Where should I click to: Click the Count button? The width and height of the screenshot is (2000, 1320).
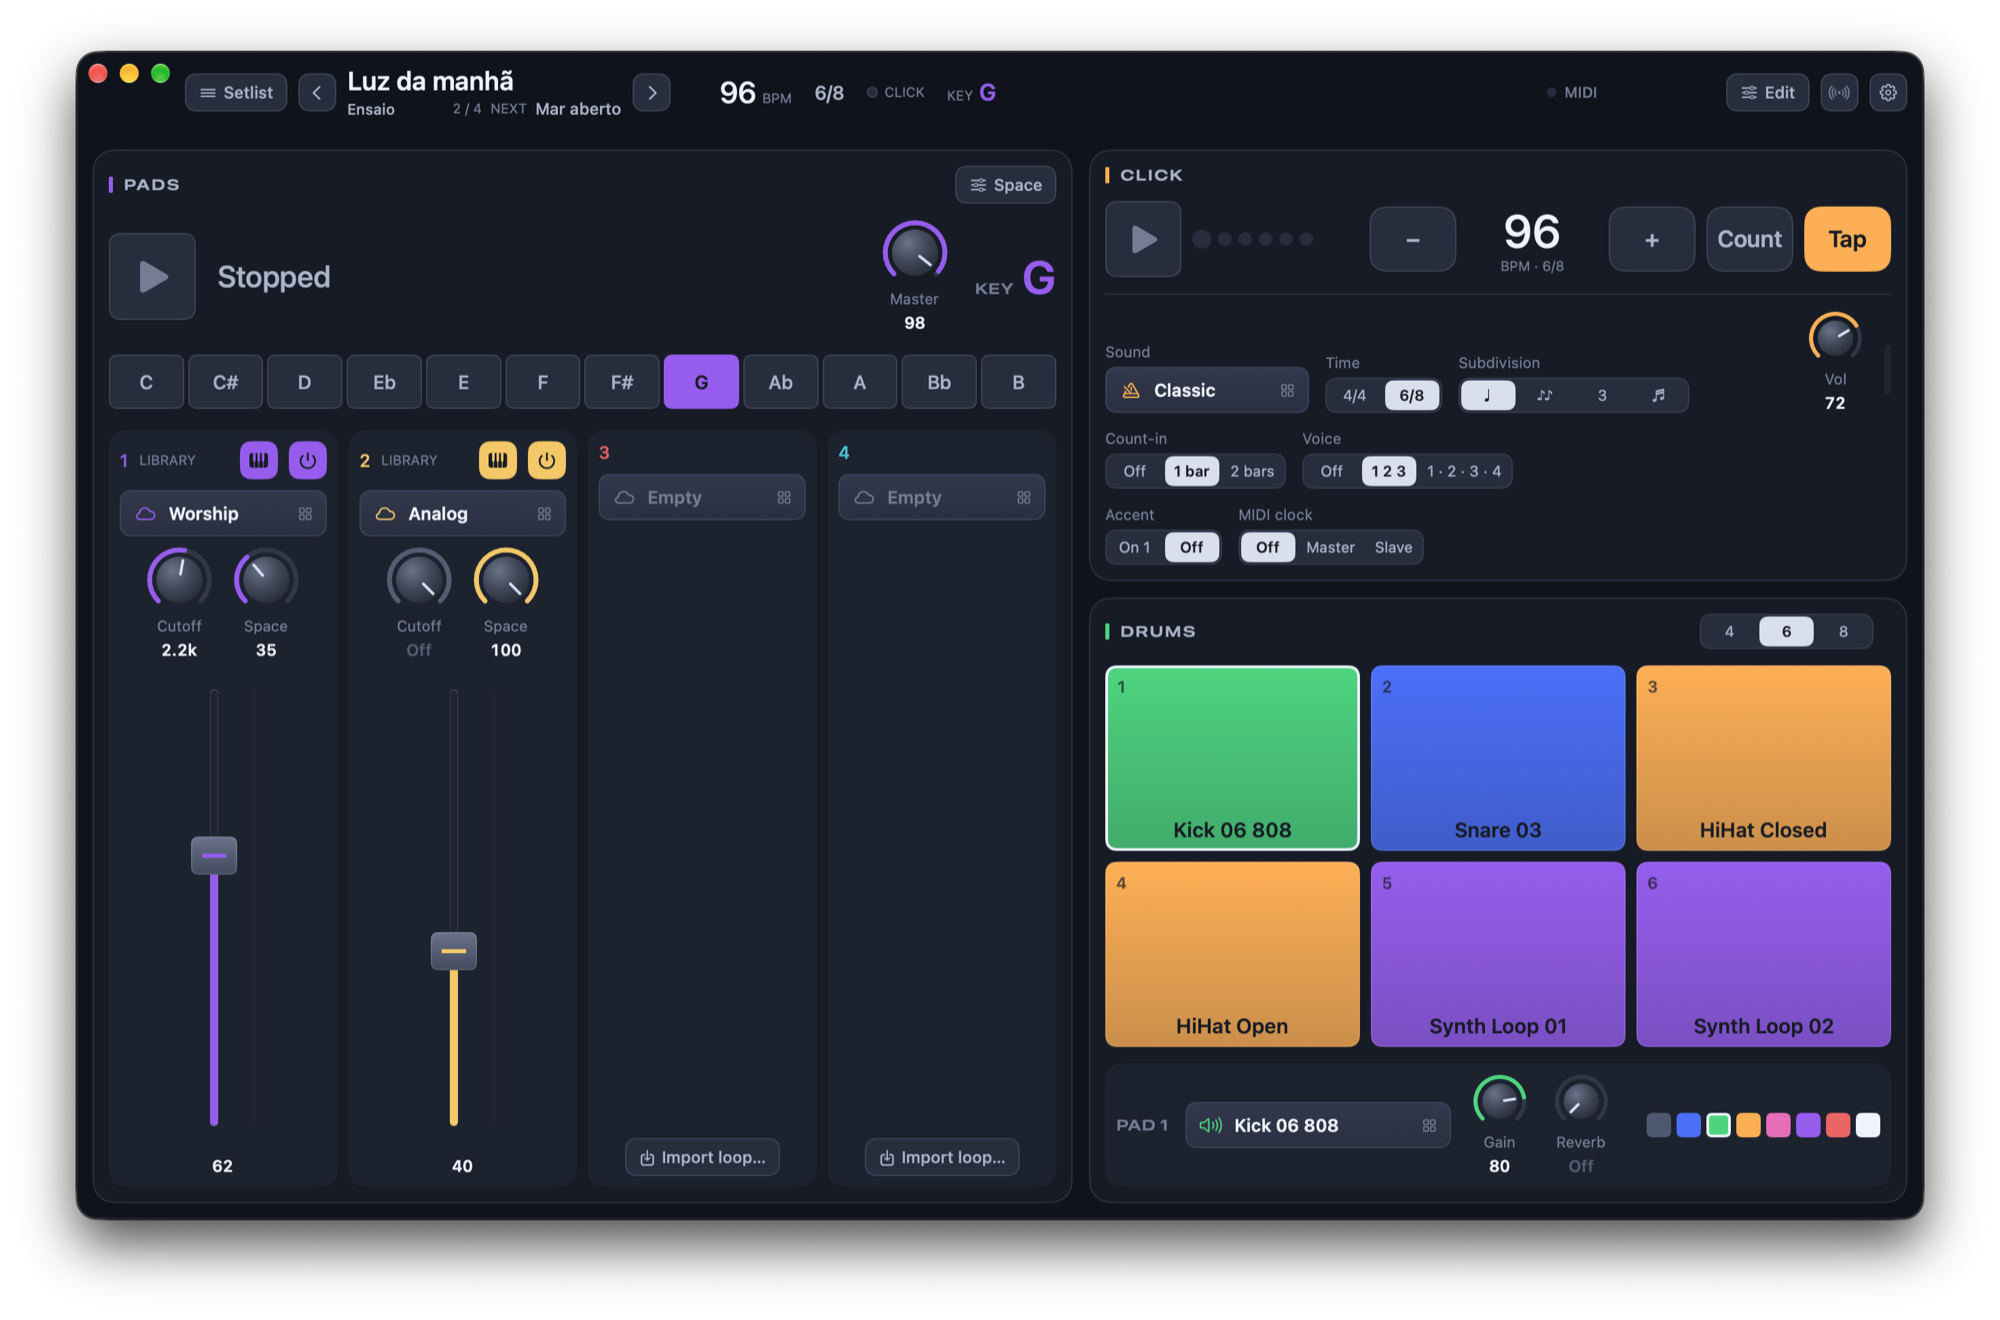1749,239
